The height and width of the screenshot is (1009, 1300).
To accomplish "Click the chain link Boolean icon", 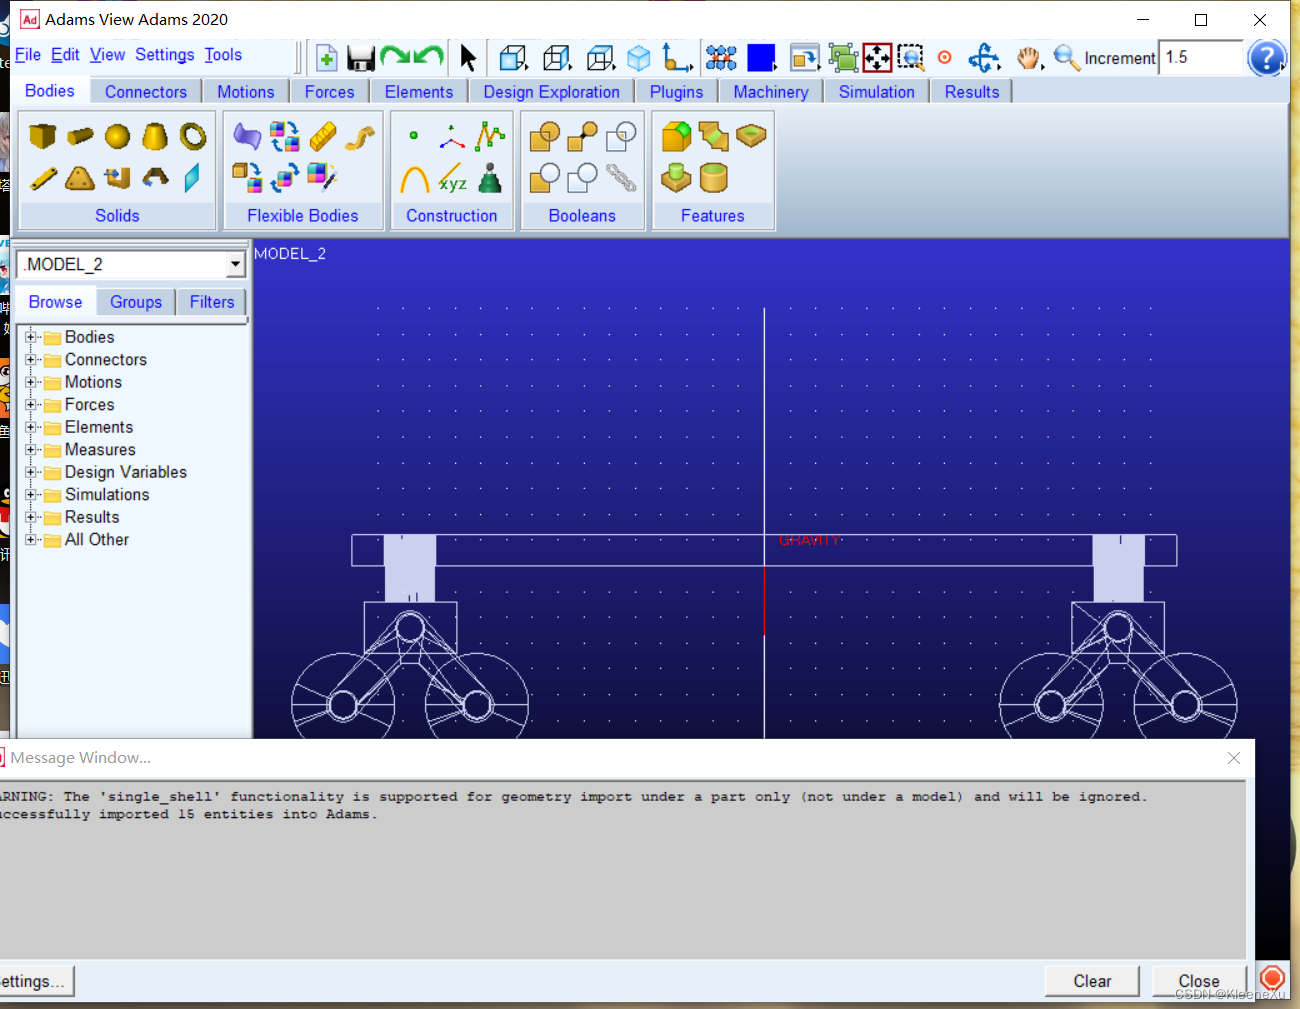I will coord(621,178).
